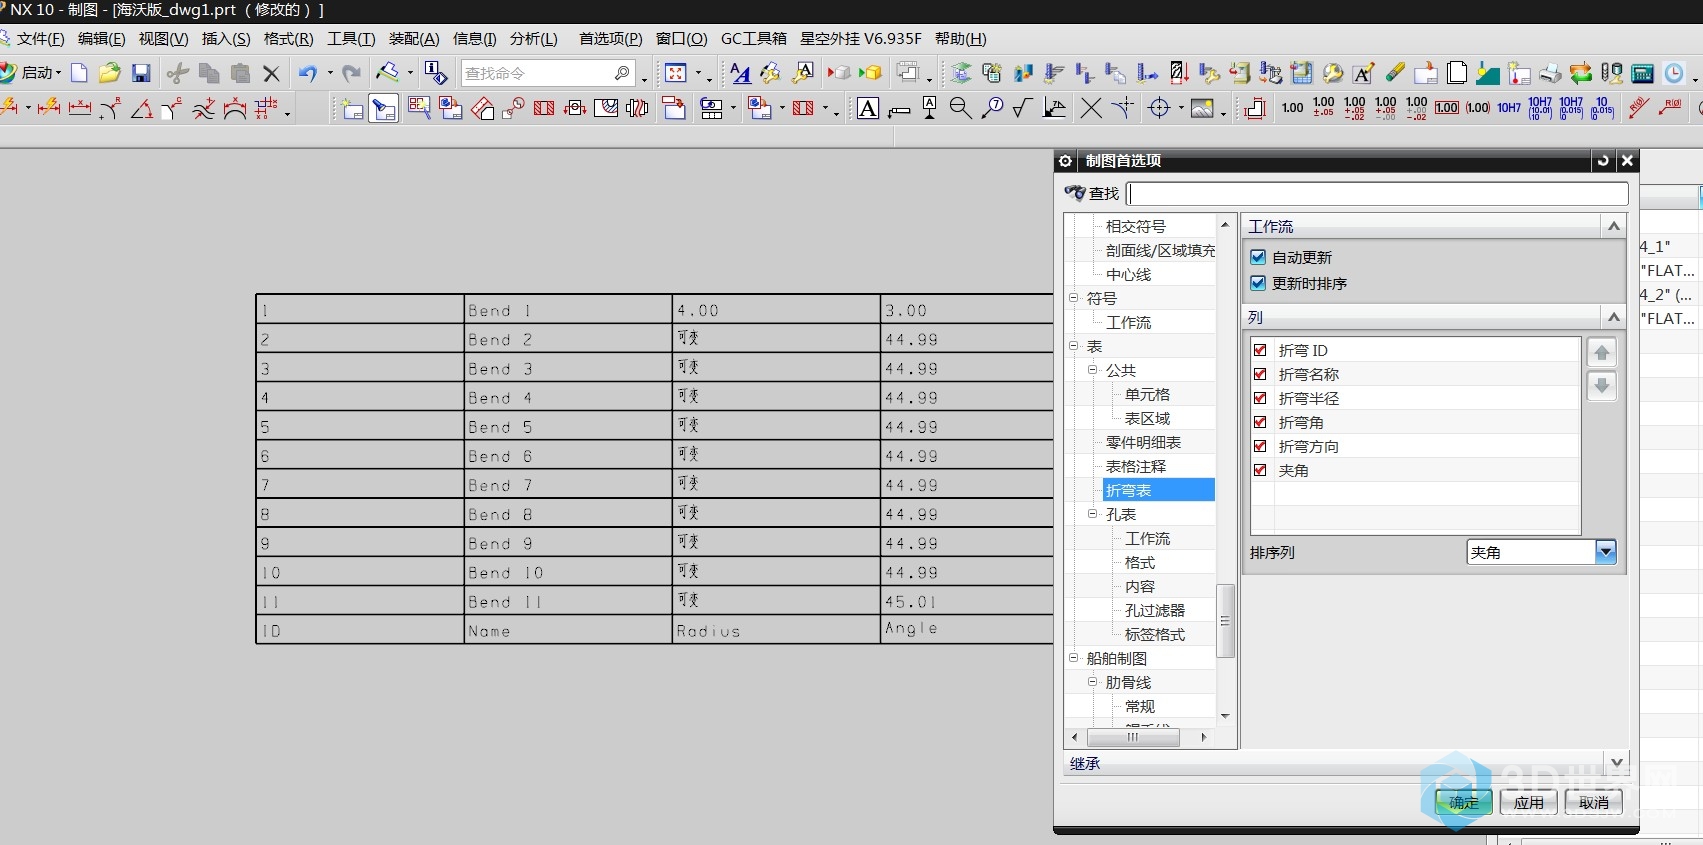Click the Paste clipboard icon
The image size is (1703, 845).
click(240, 73)
